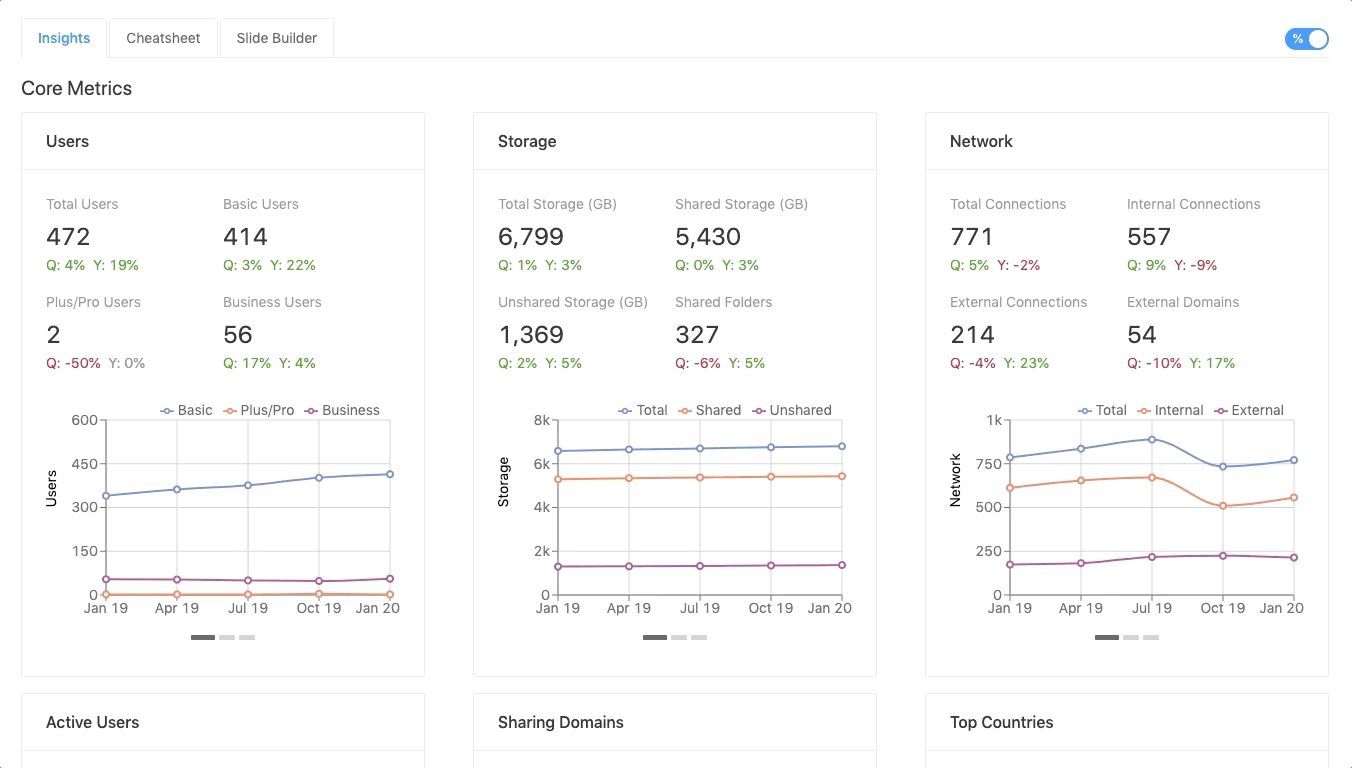Select second carousel dot under Users chart
1352x768 pixels.
tap(227, 637)
